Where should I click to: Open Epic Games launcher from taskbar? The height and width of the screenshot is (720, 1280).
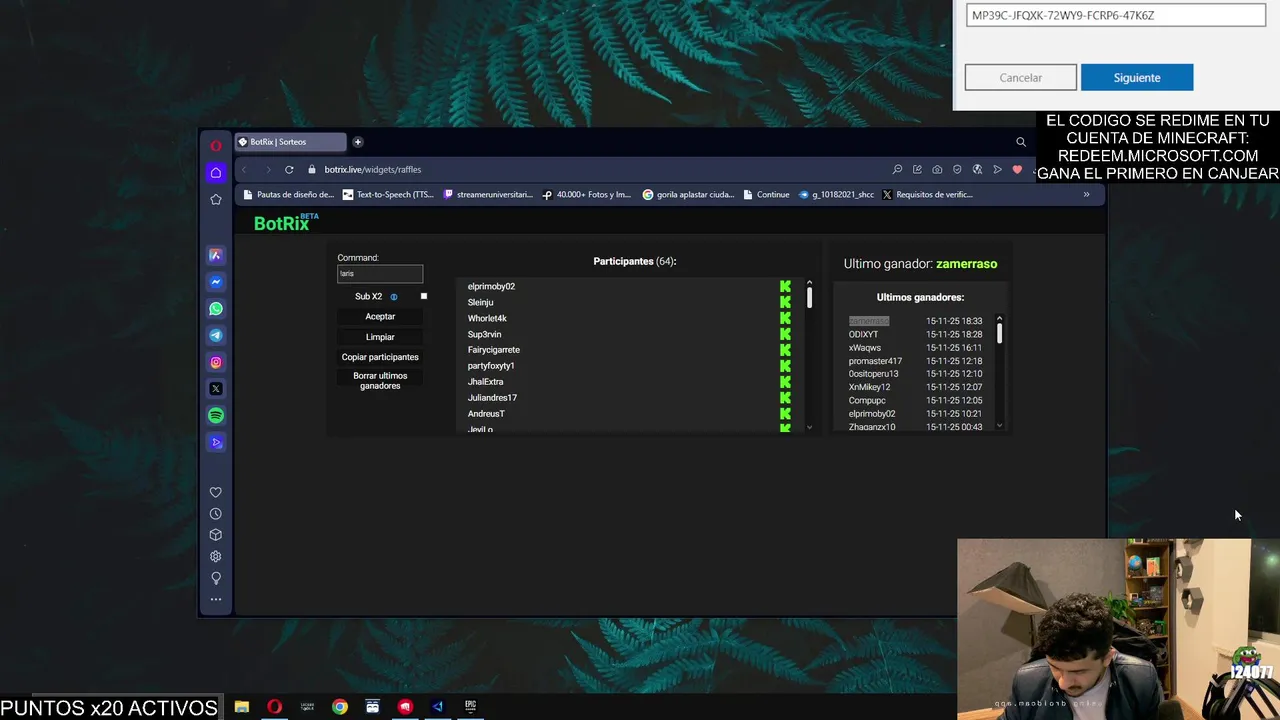470,707
